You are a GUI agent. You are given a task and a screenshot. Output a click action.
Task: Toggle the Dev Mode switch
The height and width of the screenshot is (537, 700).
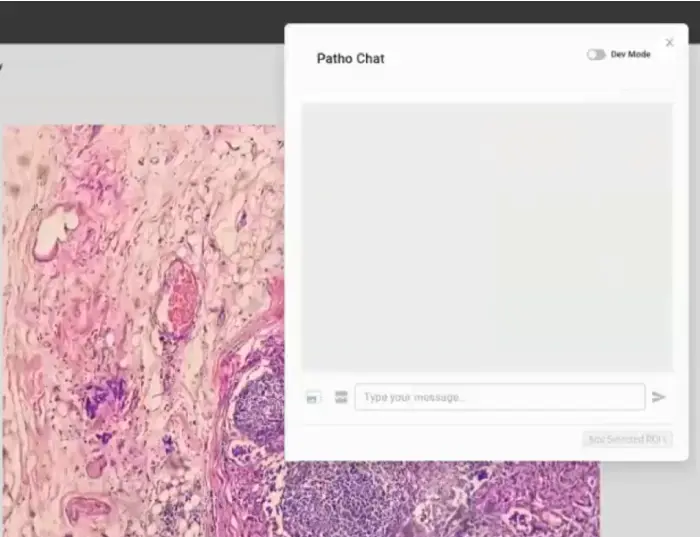[596, 55]
